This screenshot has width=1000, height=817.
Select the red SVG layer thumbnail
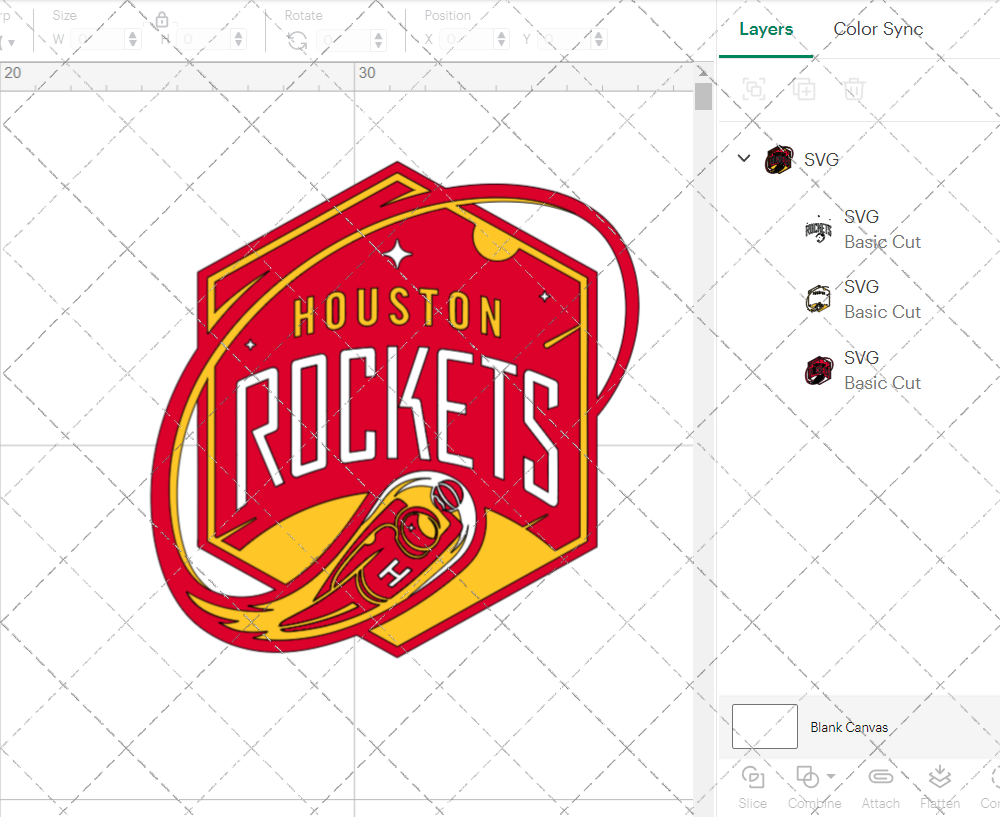click(x=818, y=370)
